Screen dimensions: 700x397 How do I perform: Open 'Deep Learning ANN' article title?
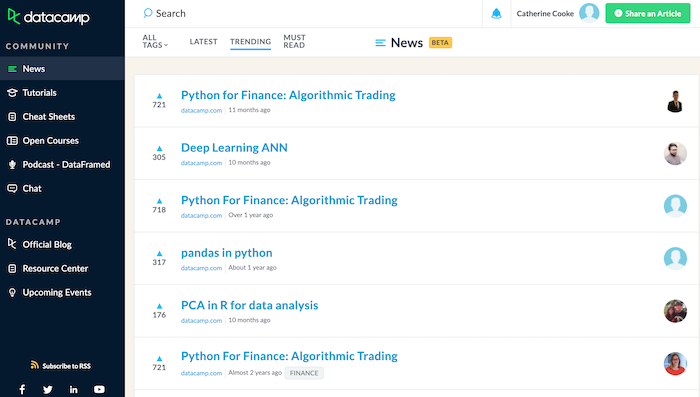[x=234, y=148]
